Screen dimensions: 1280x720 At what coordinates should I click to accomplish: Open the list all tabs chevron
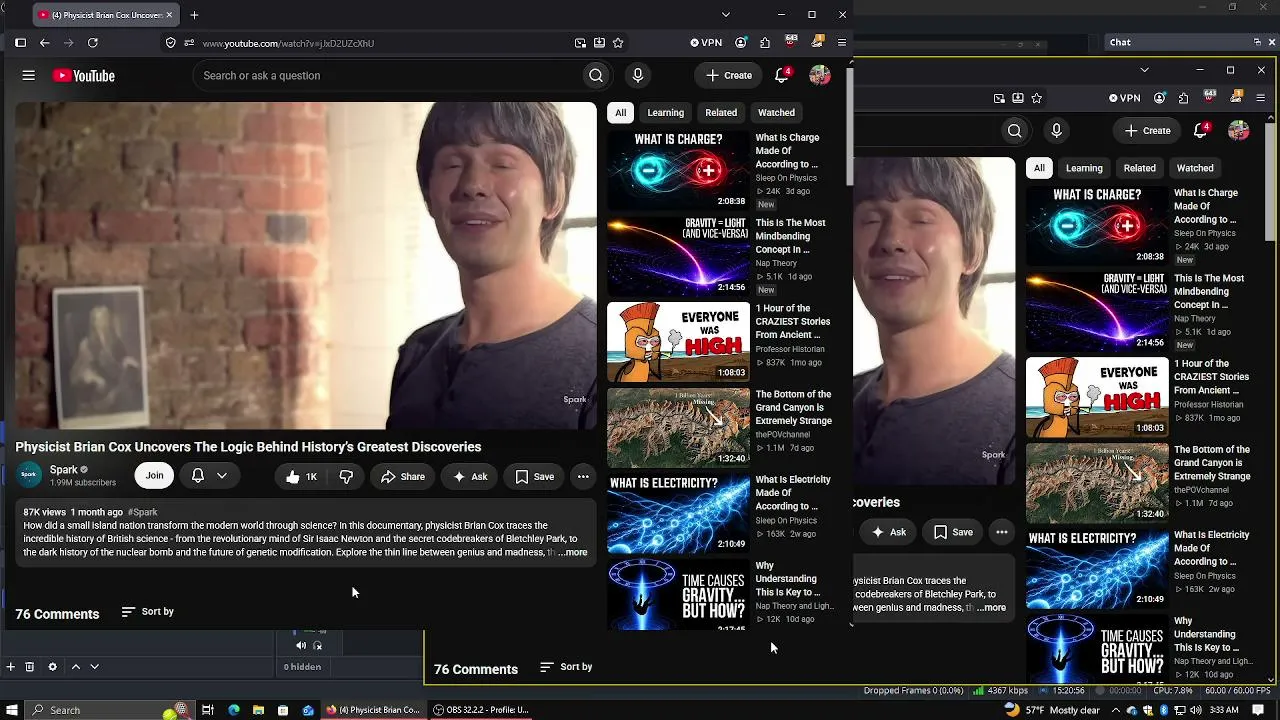726,15
